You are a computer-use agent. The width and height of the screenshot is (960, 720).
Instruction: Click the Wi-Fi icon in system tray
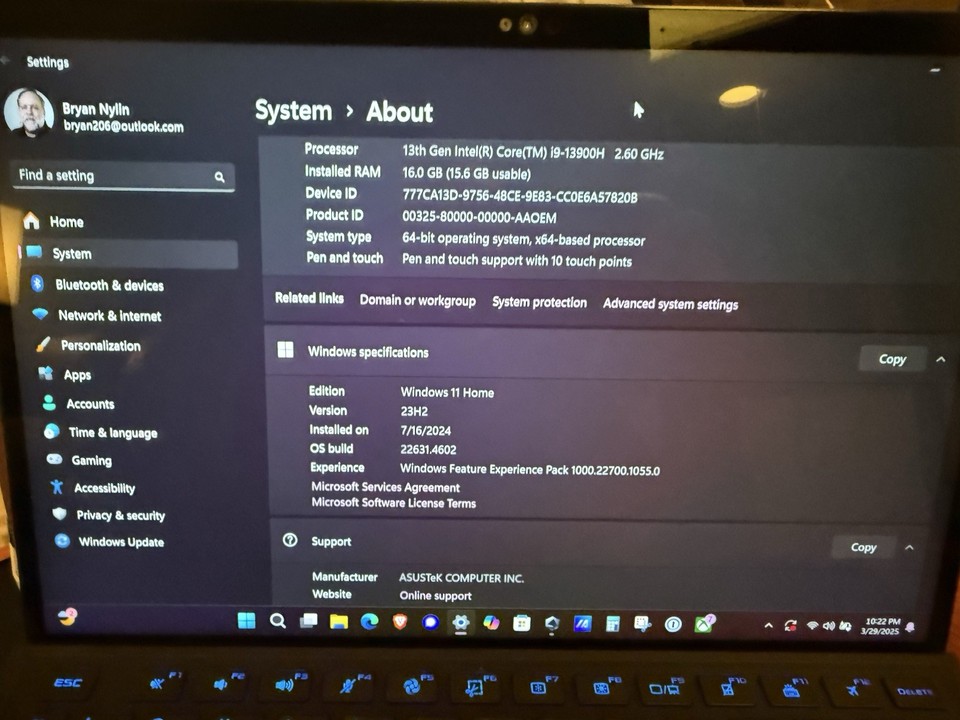coord(811,625)
